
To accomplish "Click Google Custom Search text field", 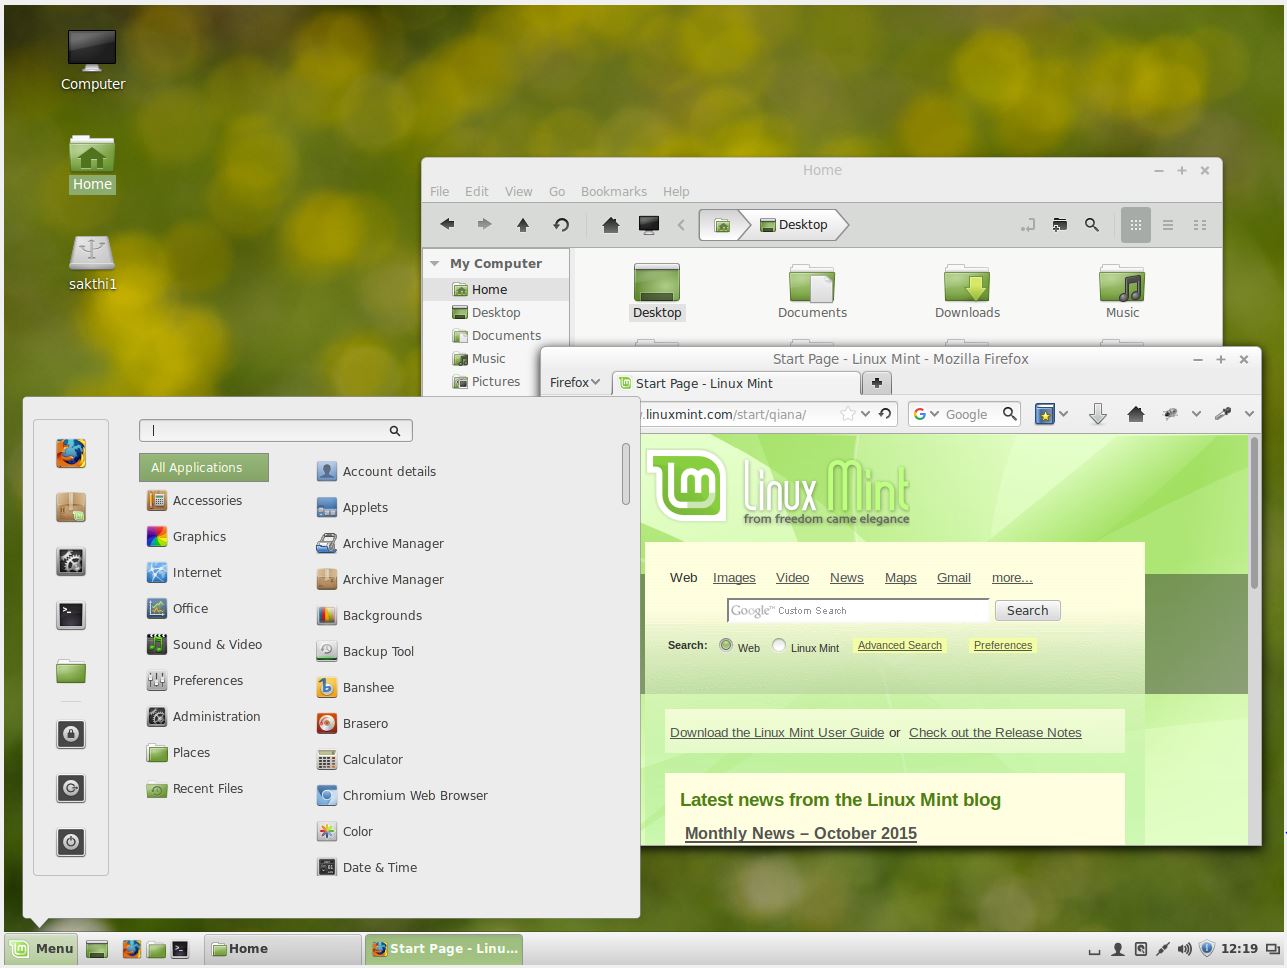I will click(858, 611).
